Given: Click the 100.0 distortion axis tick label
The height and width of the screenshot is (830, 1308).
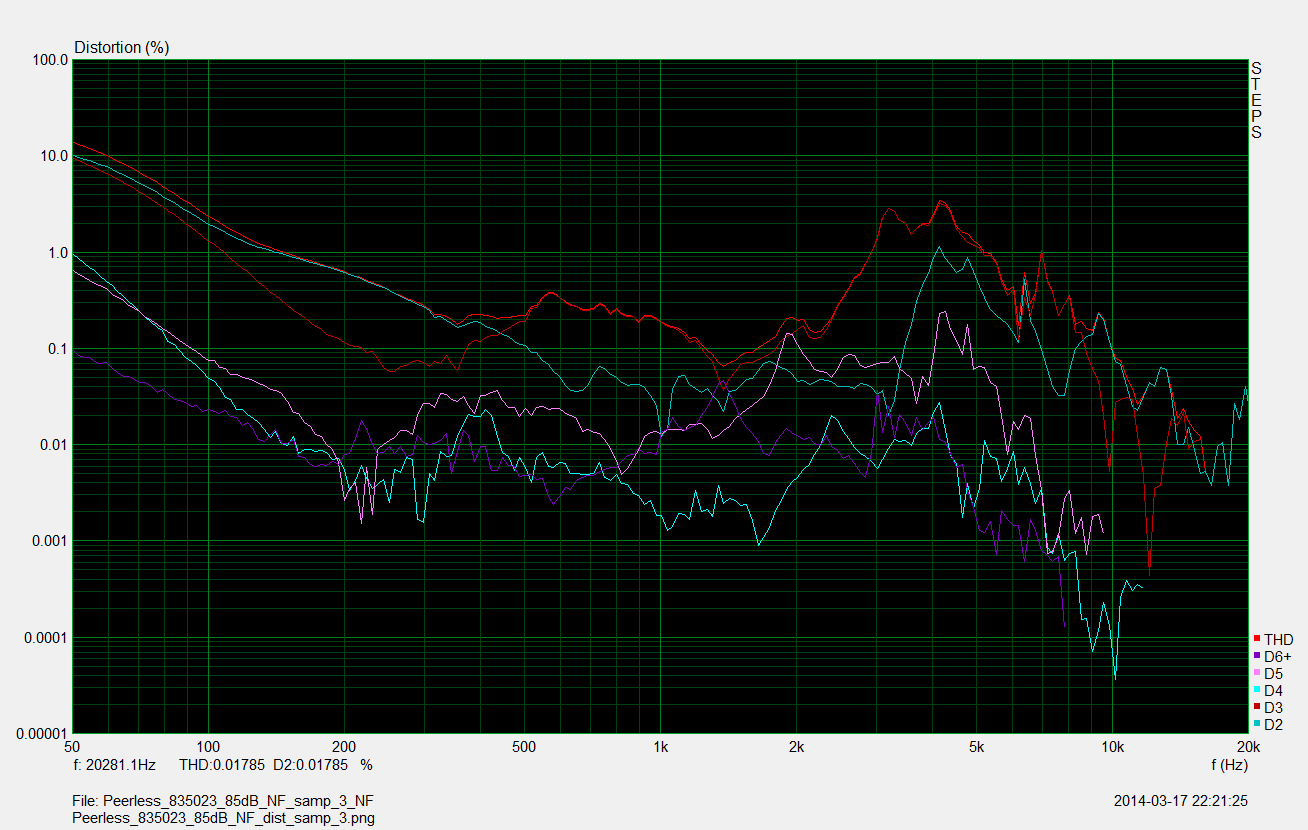Looking at the screenshot, I should pos(51,60).
